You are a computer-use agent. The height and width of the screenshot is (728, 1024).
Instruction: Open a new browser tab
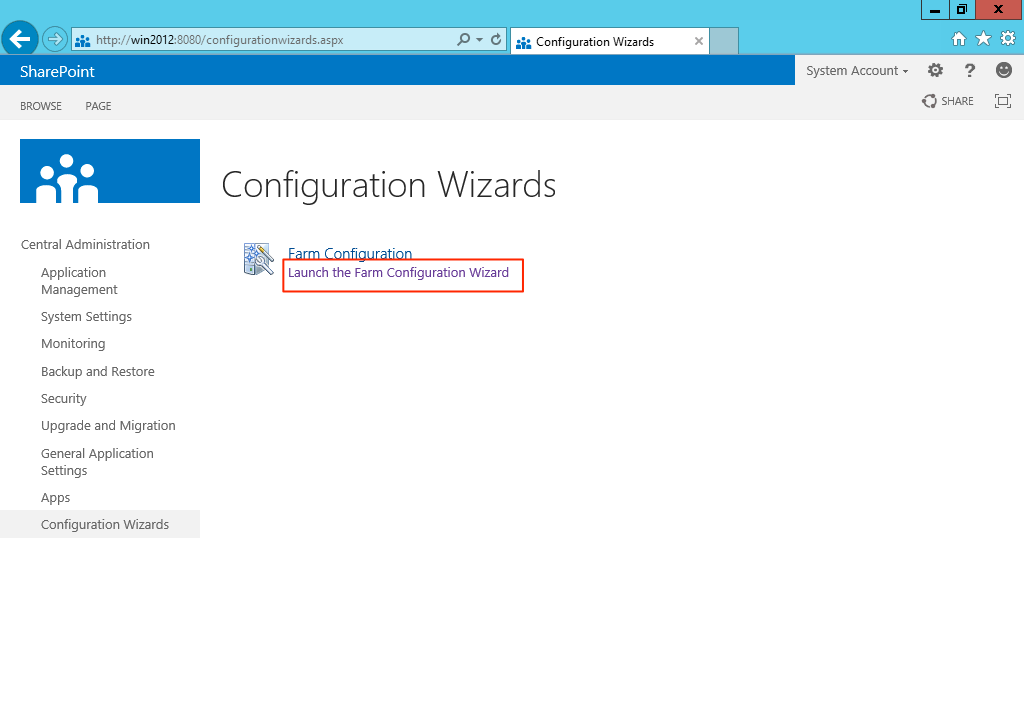[724, 41]
